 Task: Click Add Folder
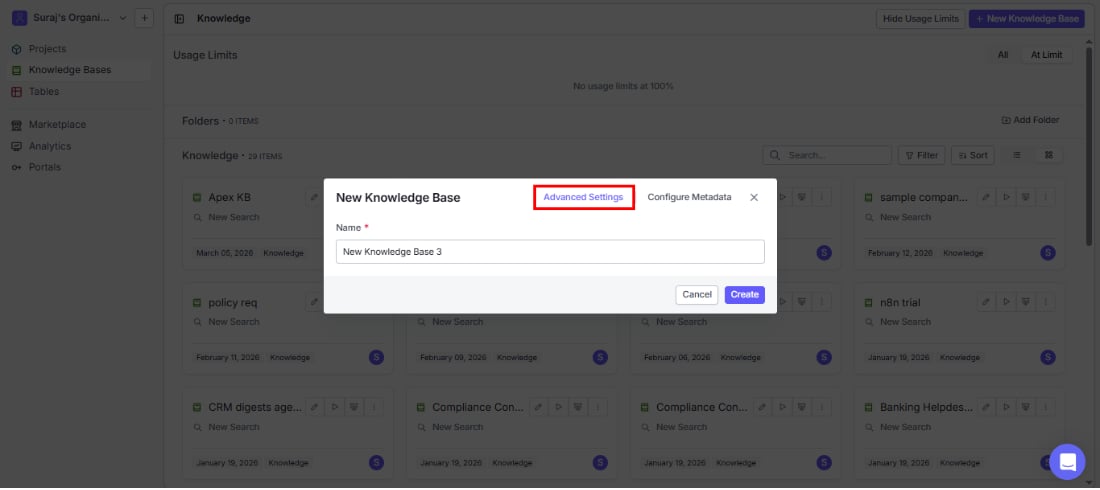[1030, 120]
